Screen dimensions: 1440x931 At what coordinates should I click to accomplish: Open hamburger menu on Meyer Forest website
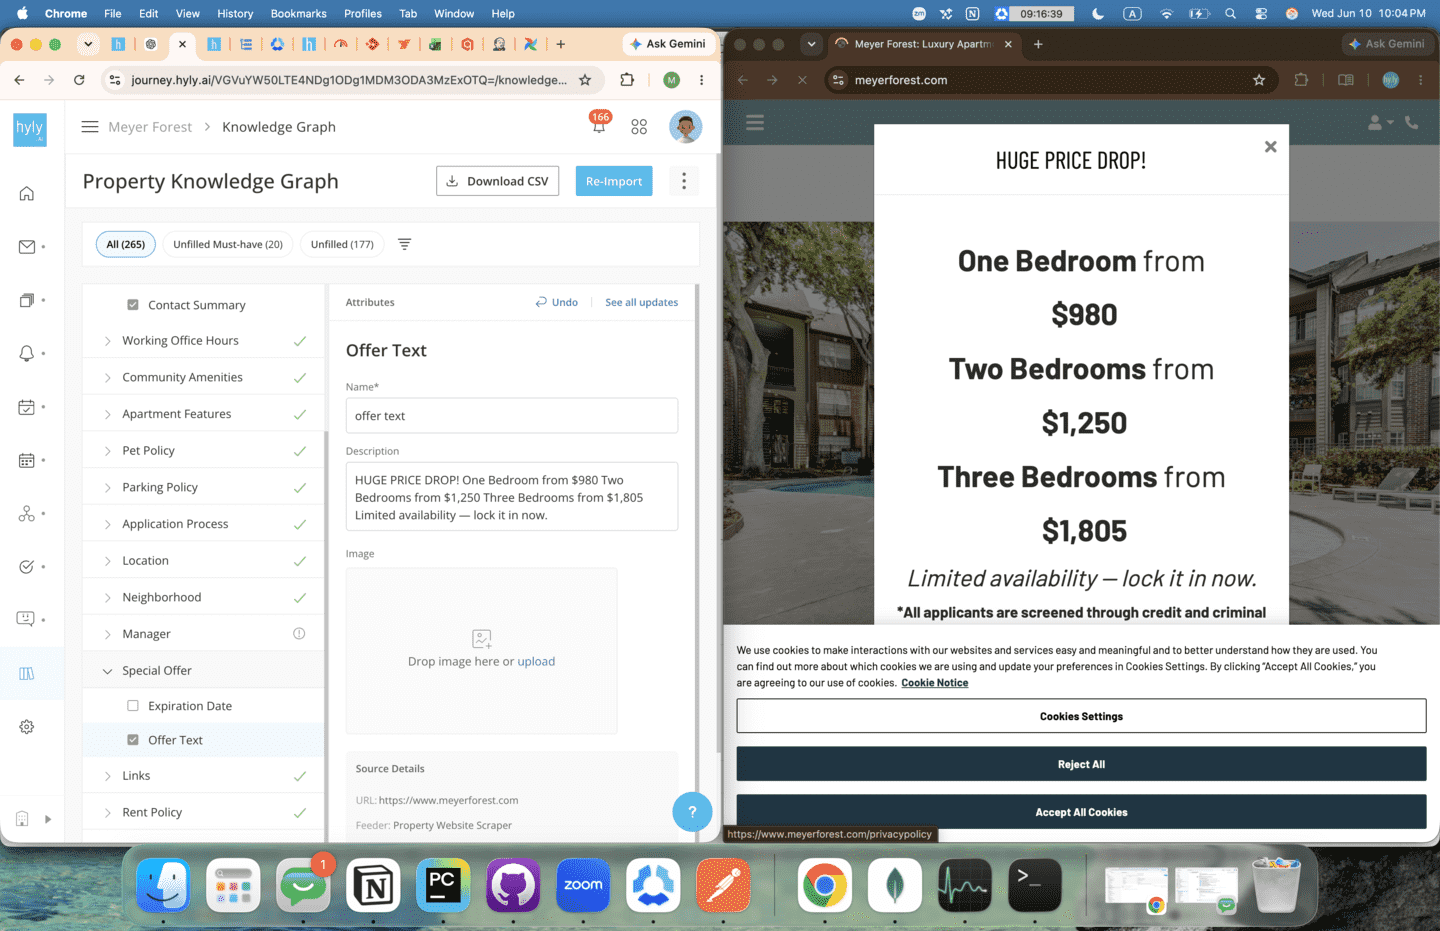click(755, 123)
